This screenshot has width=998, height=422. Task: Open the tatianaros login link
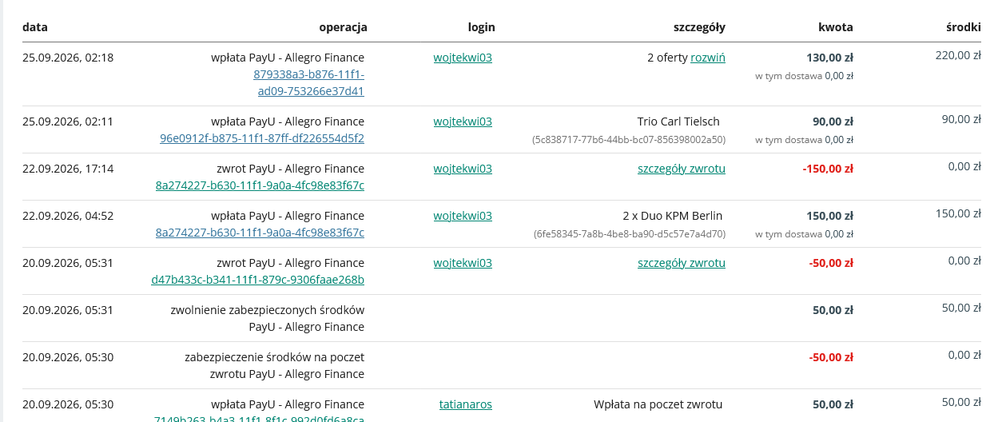click(x=465, y=404)
